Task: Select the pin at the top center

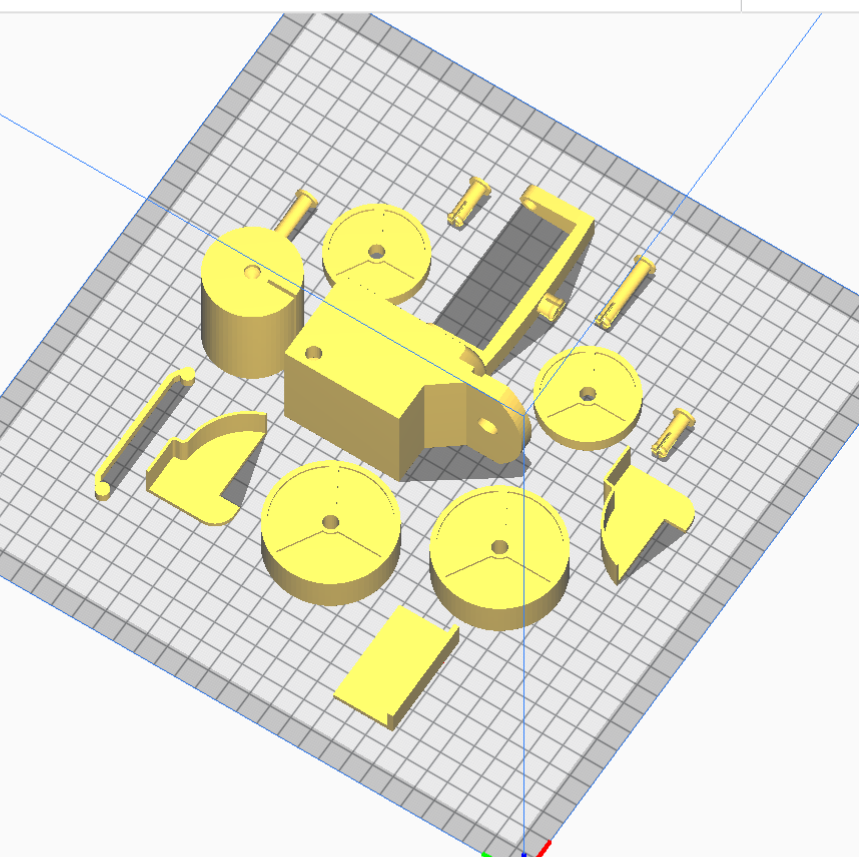Action: [466, 199]
